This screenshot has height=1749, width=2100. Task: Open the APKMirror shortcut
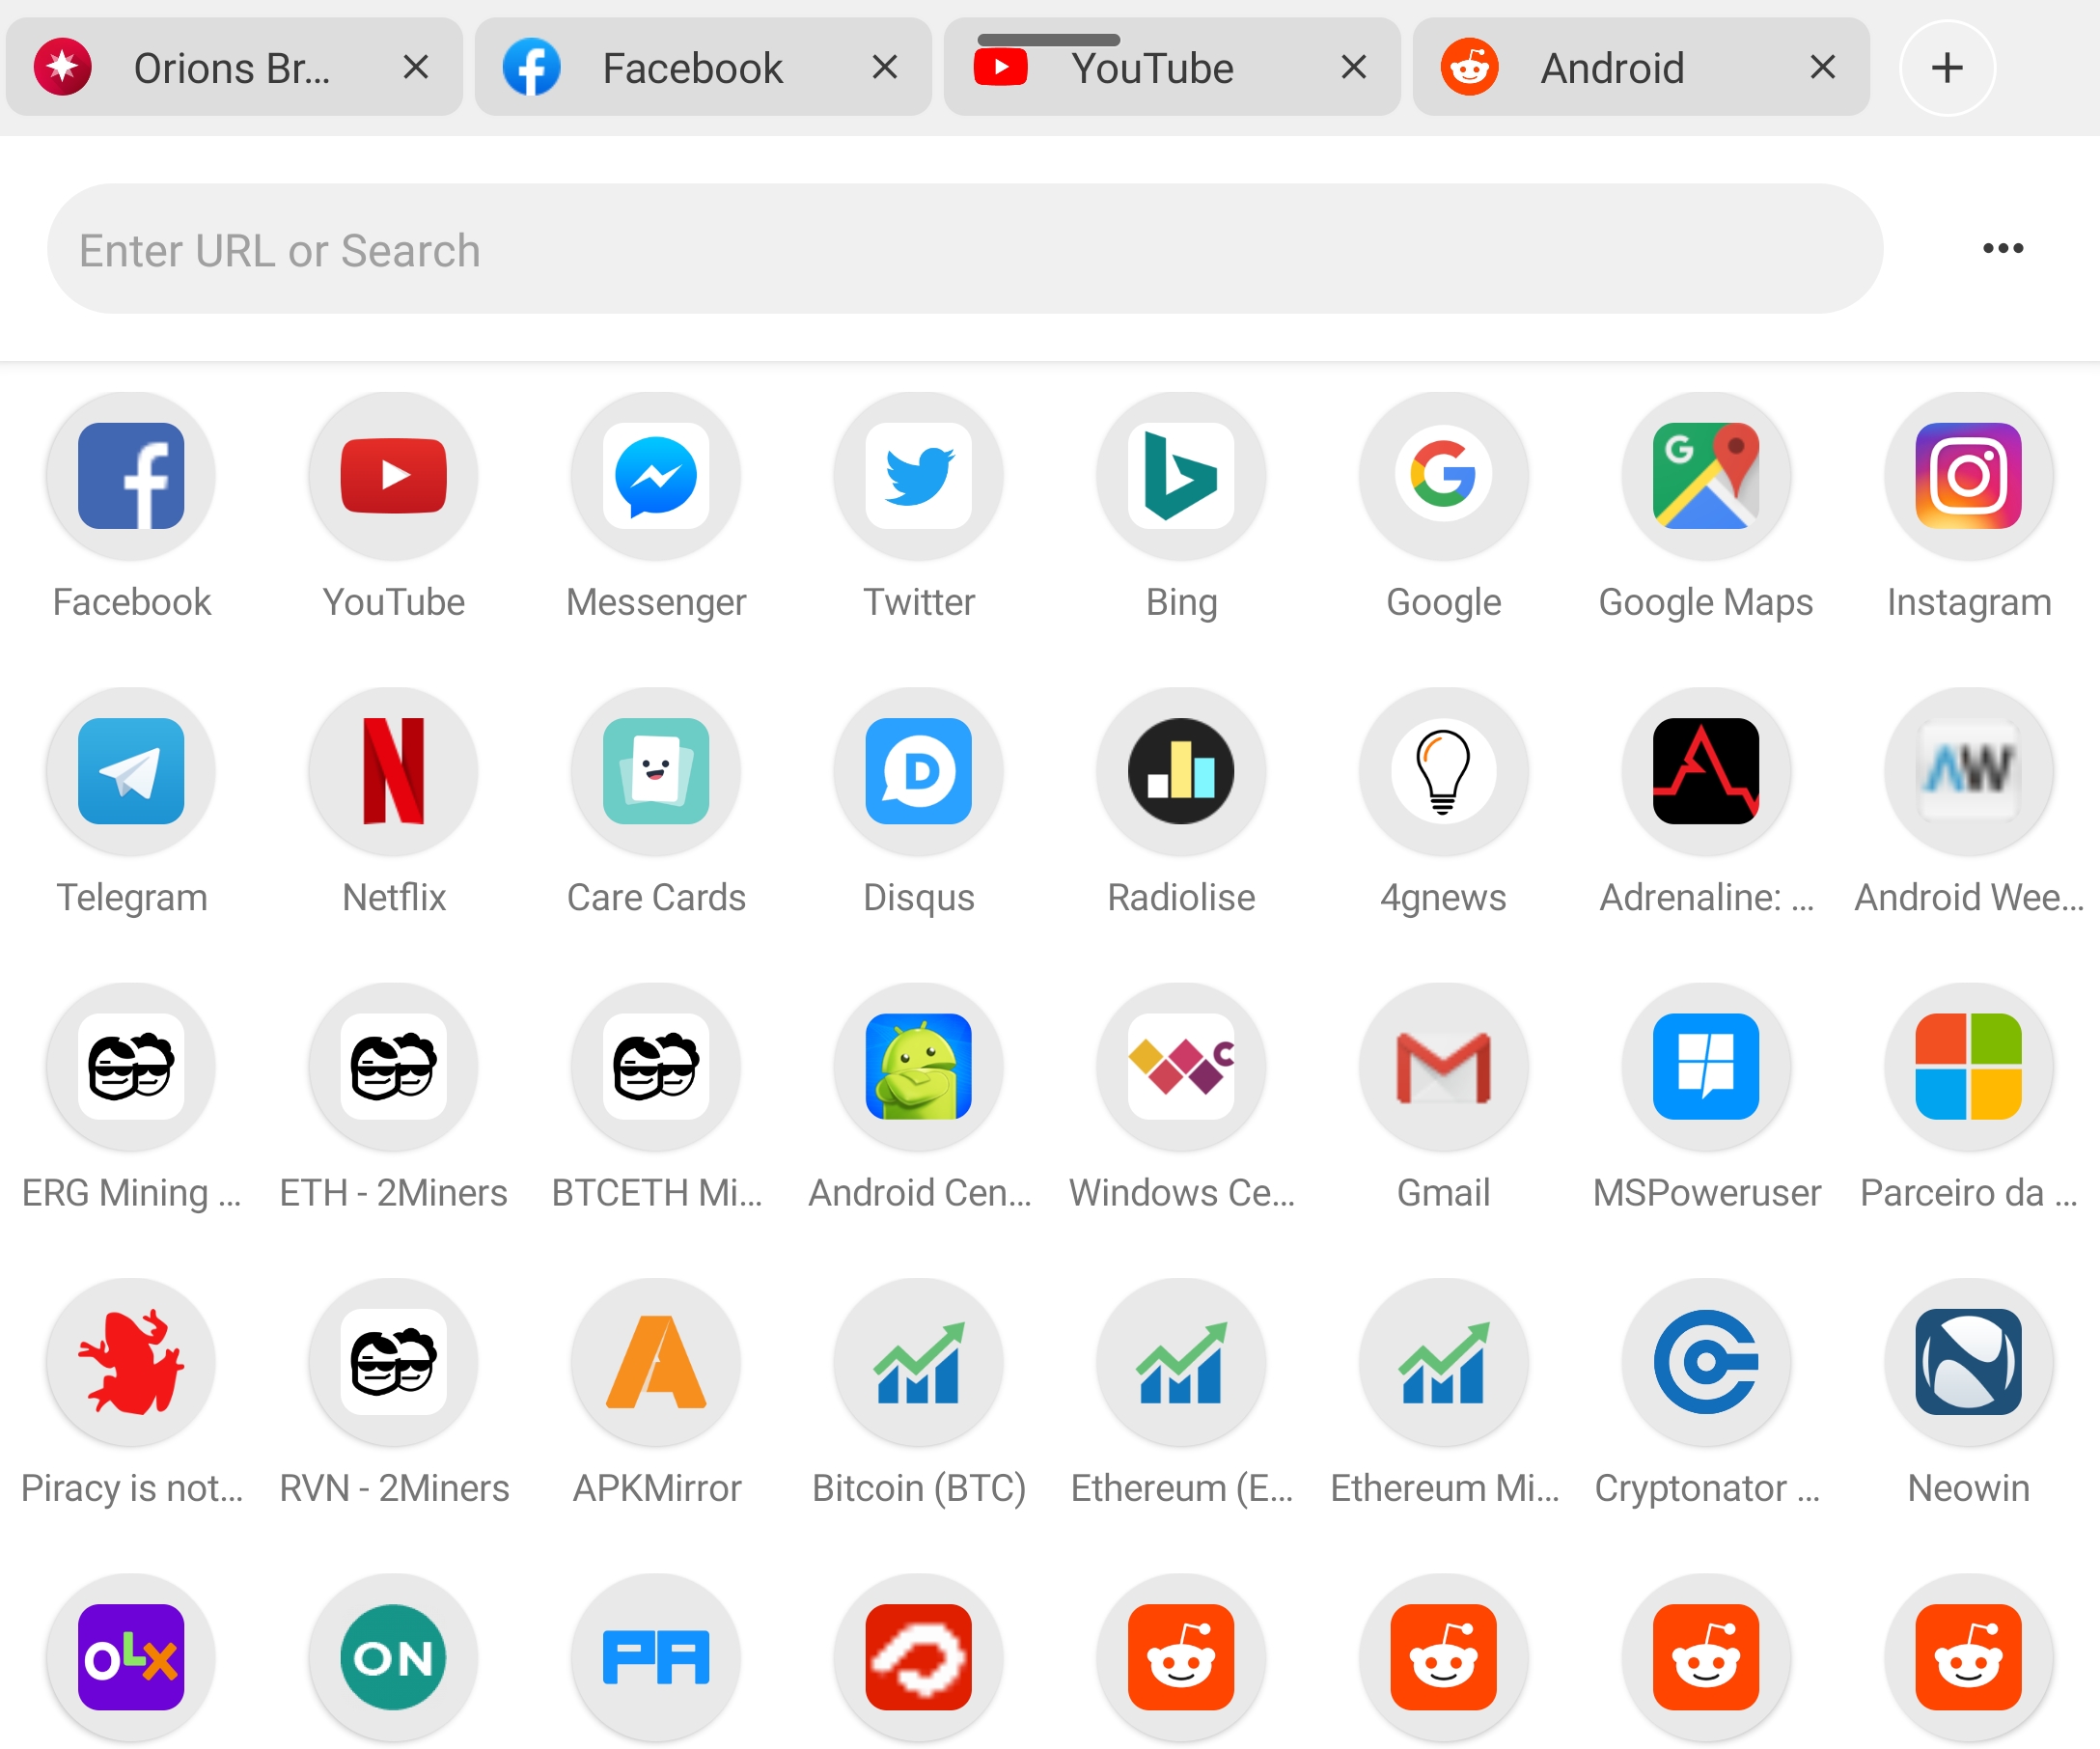point(656,1362)
